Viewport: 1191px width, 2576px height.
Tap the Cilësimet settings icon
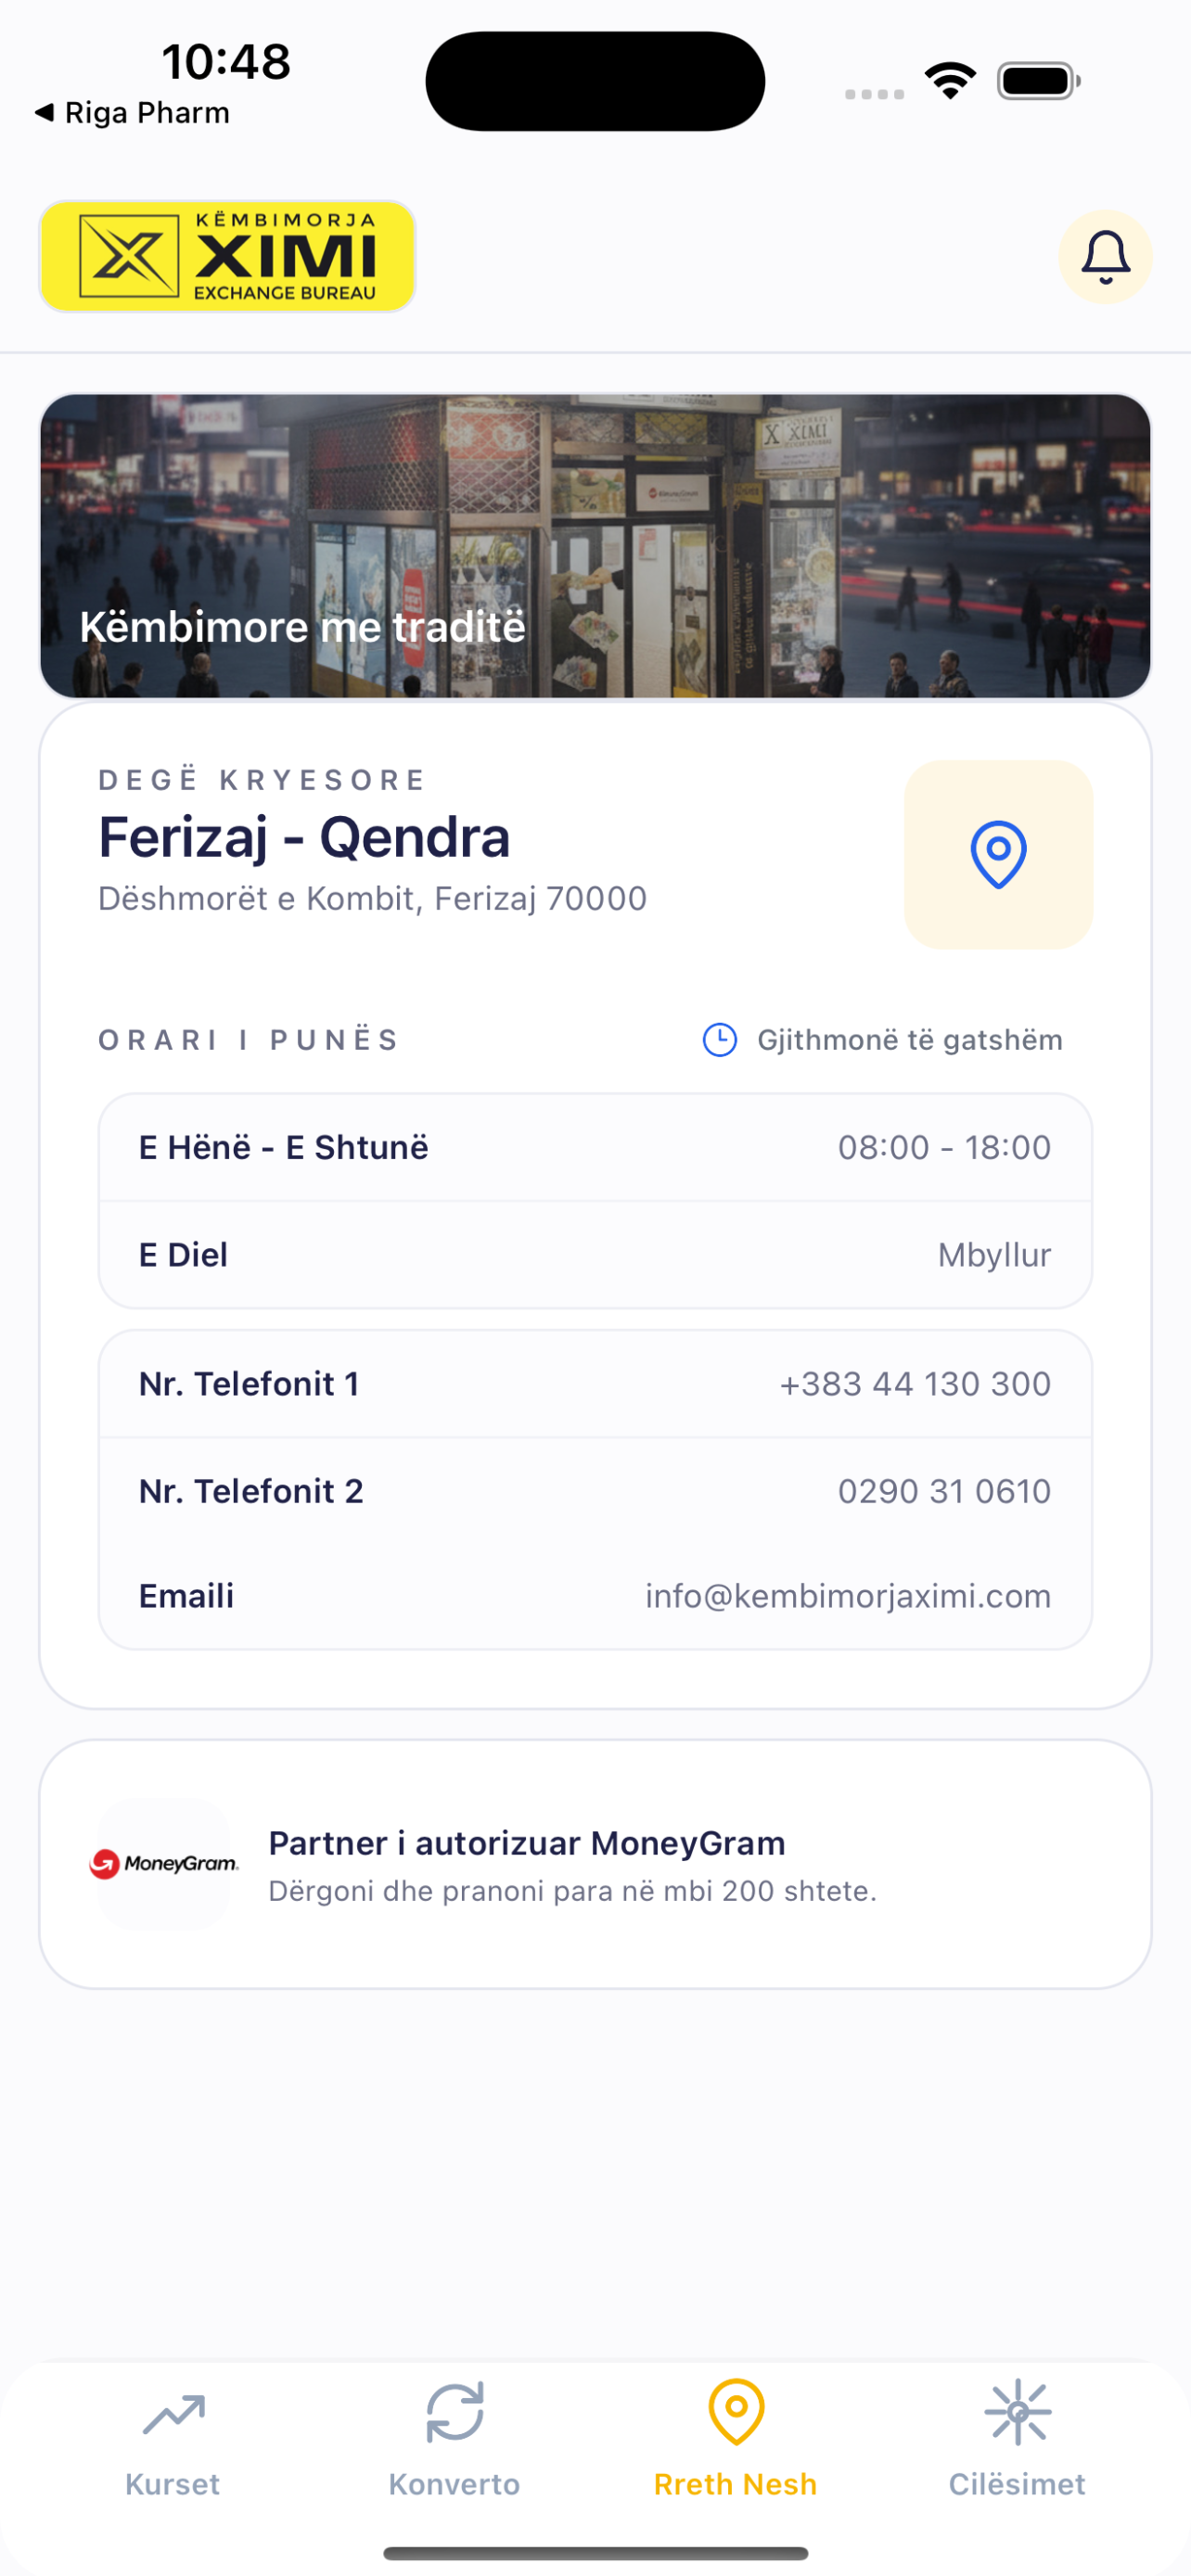pos(1018,2412)
